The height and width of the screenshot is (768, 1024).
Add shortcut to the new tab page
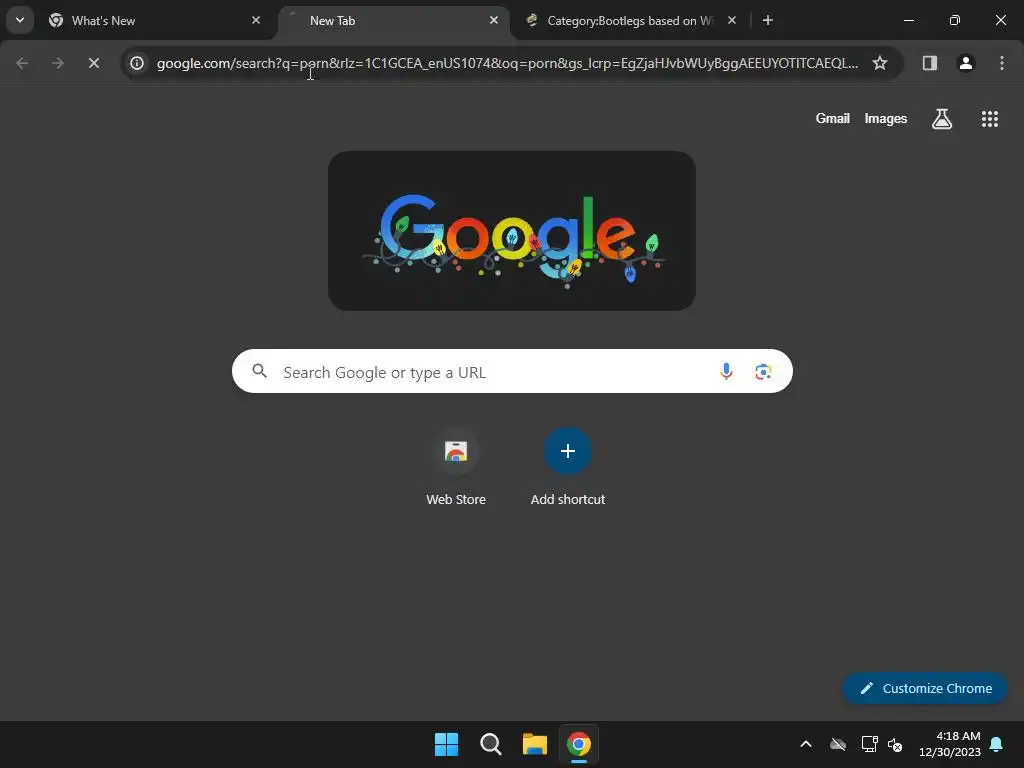tap(568, 468)
